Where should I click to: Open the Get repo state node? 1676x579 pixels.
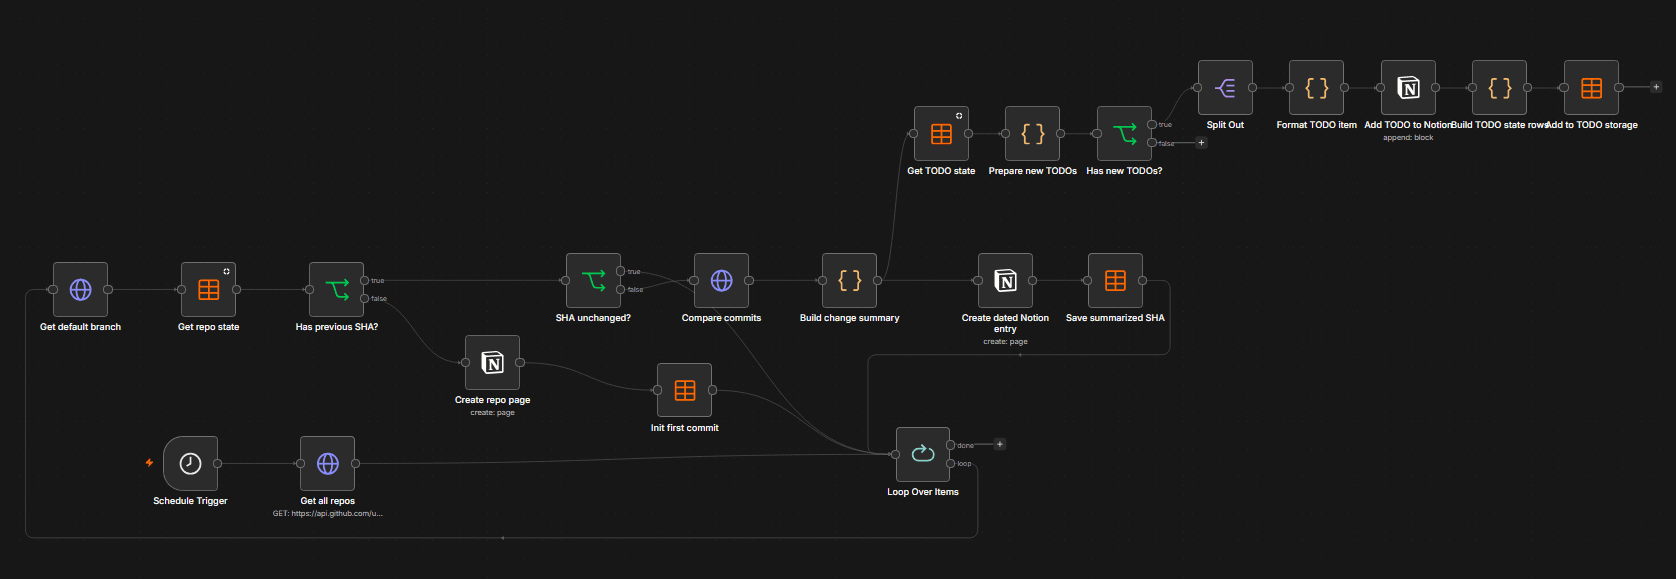pyautogui.click(x=208, y=289)
